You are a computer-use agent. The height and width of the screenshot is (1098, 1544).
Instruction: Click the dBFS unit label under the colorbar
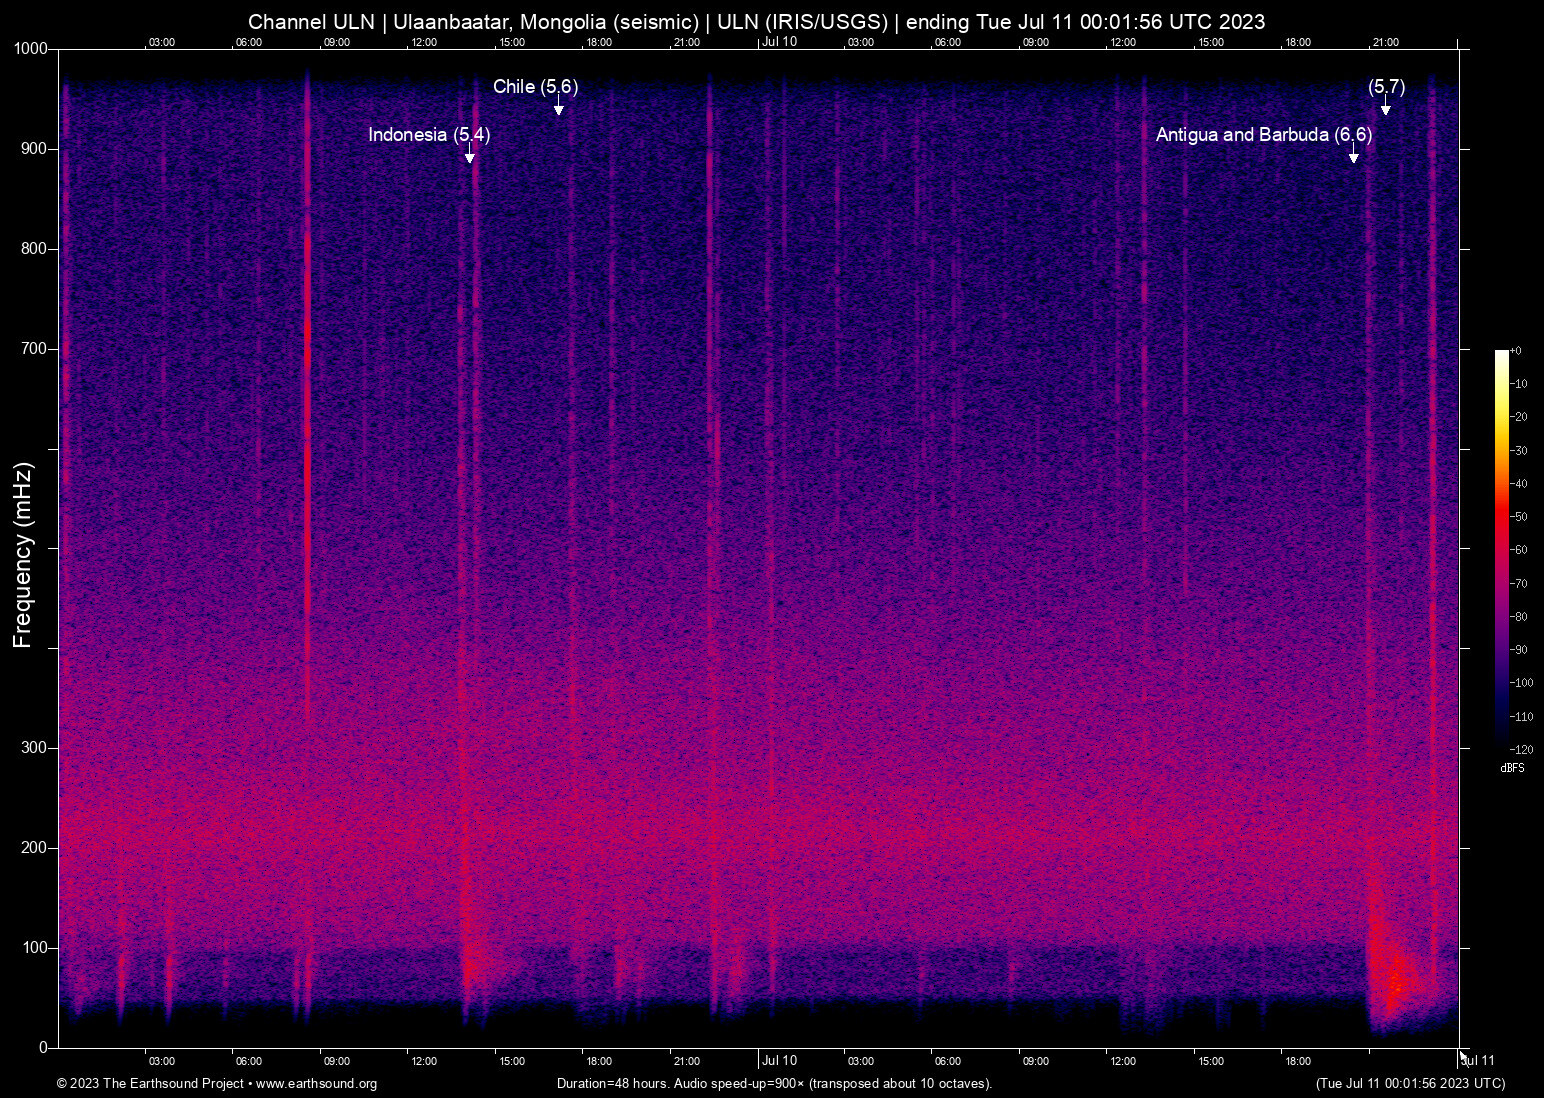click(1512, 768)
